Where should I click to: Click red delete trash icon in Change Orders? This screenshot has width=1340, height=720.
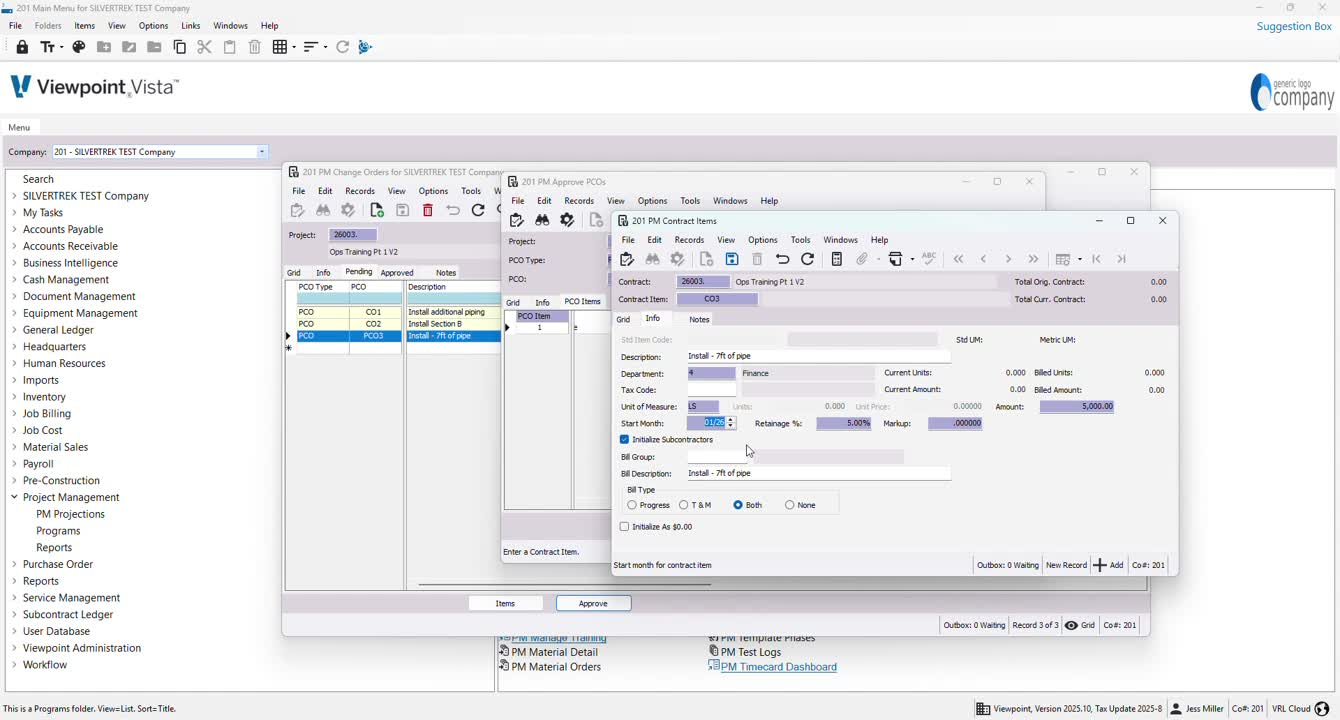click(428, 210)
